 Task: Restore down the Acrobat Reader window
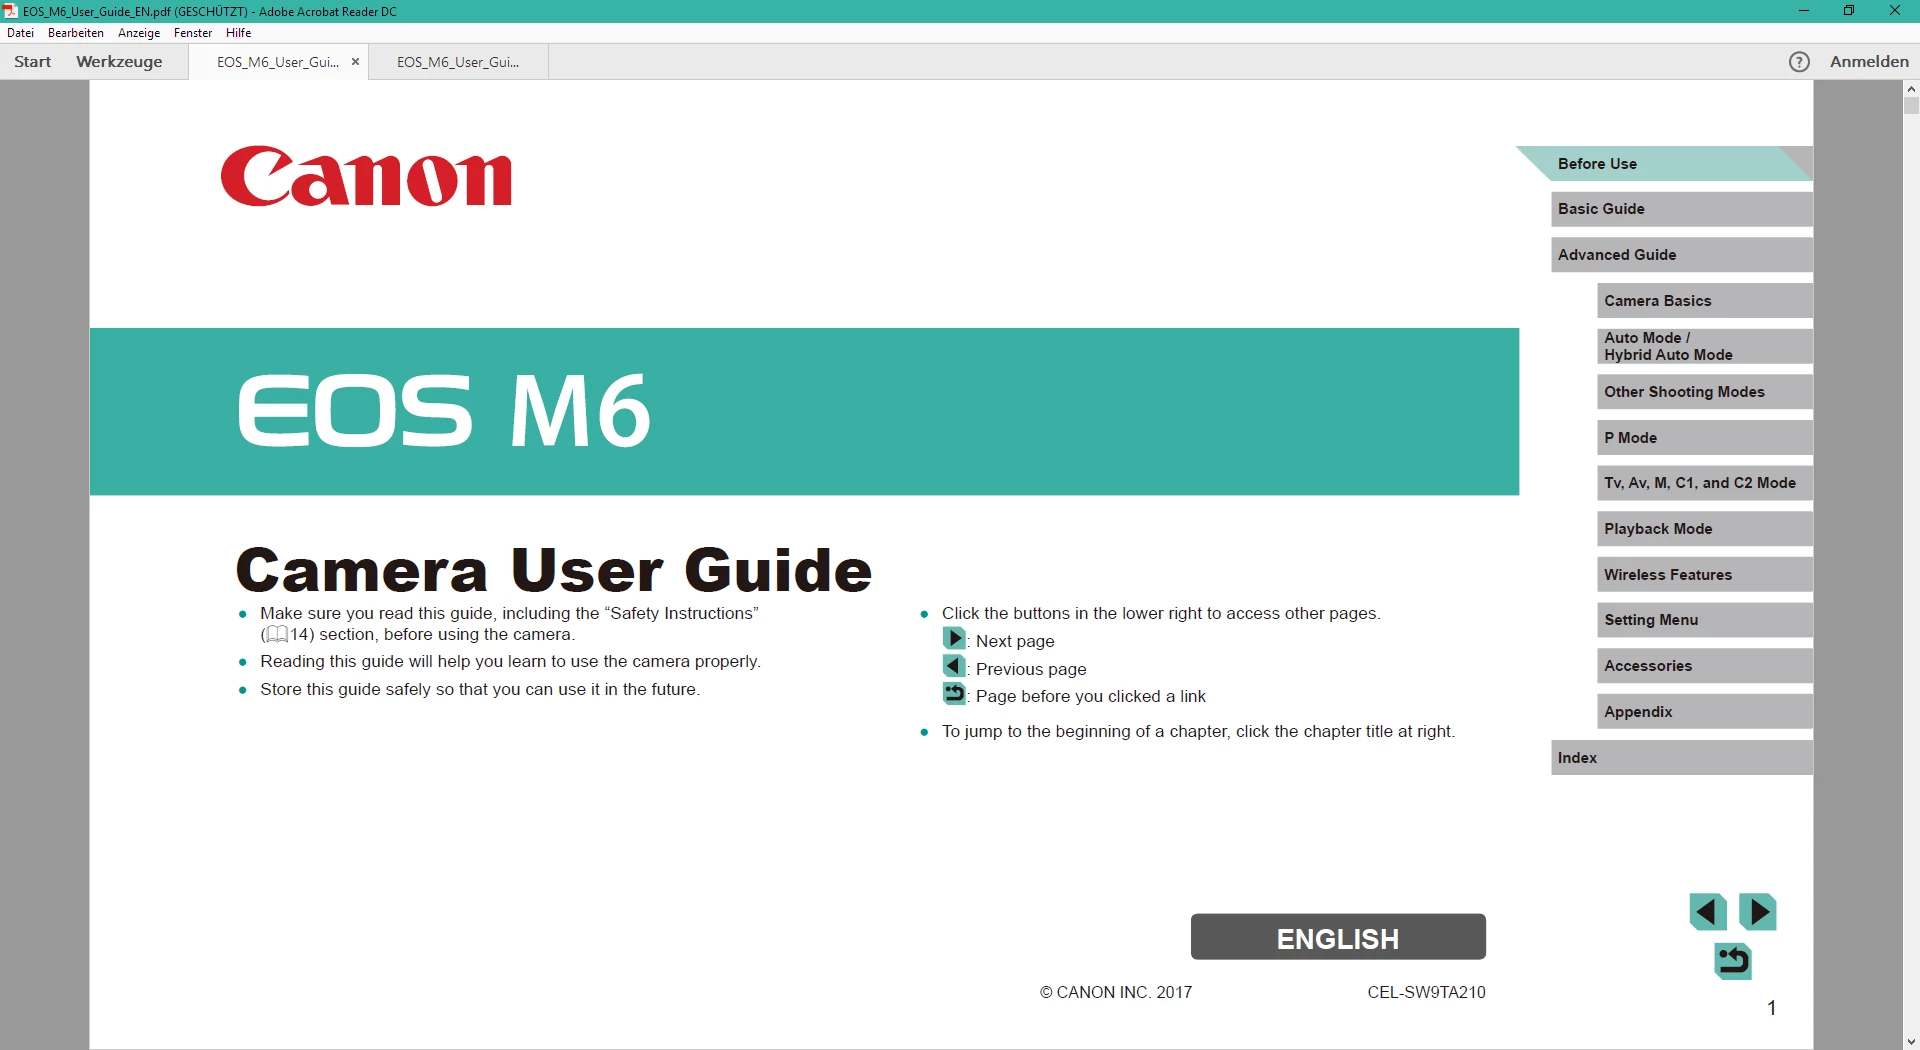1849,11
